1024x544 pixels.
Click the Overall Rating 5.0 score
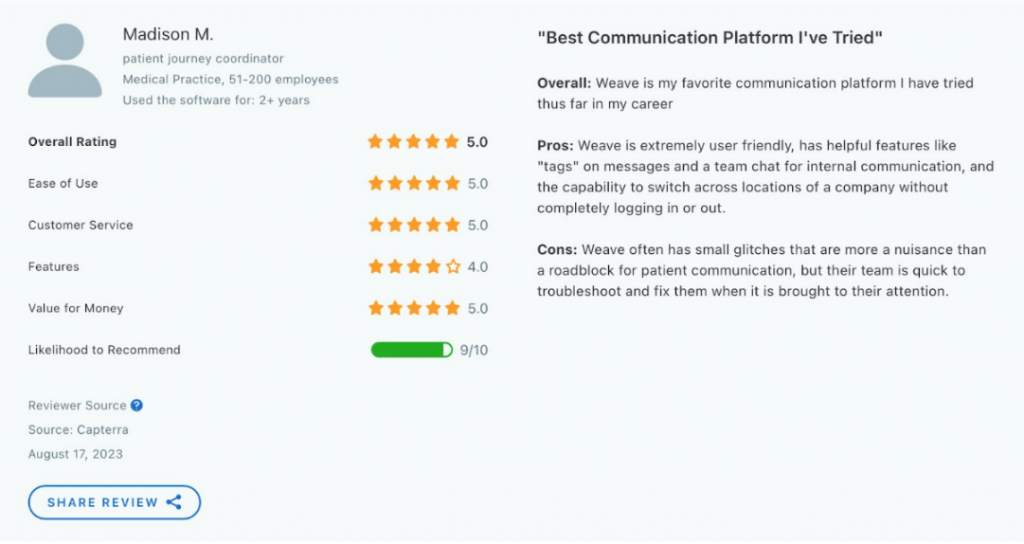point(477,142)
